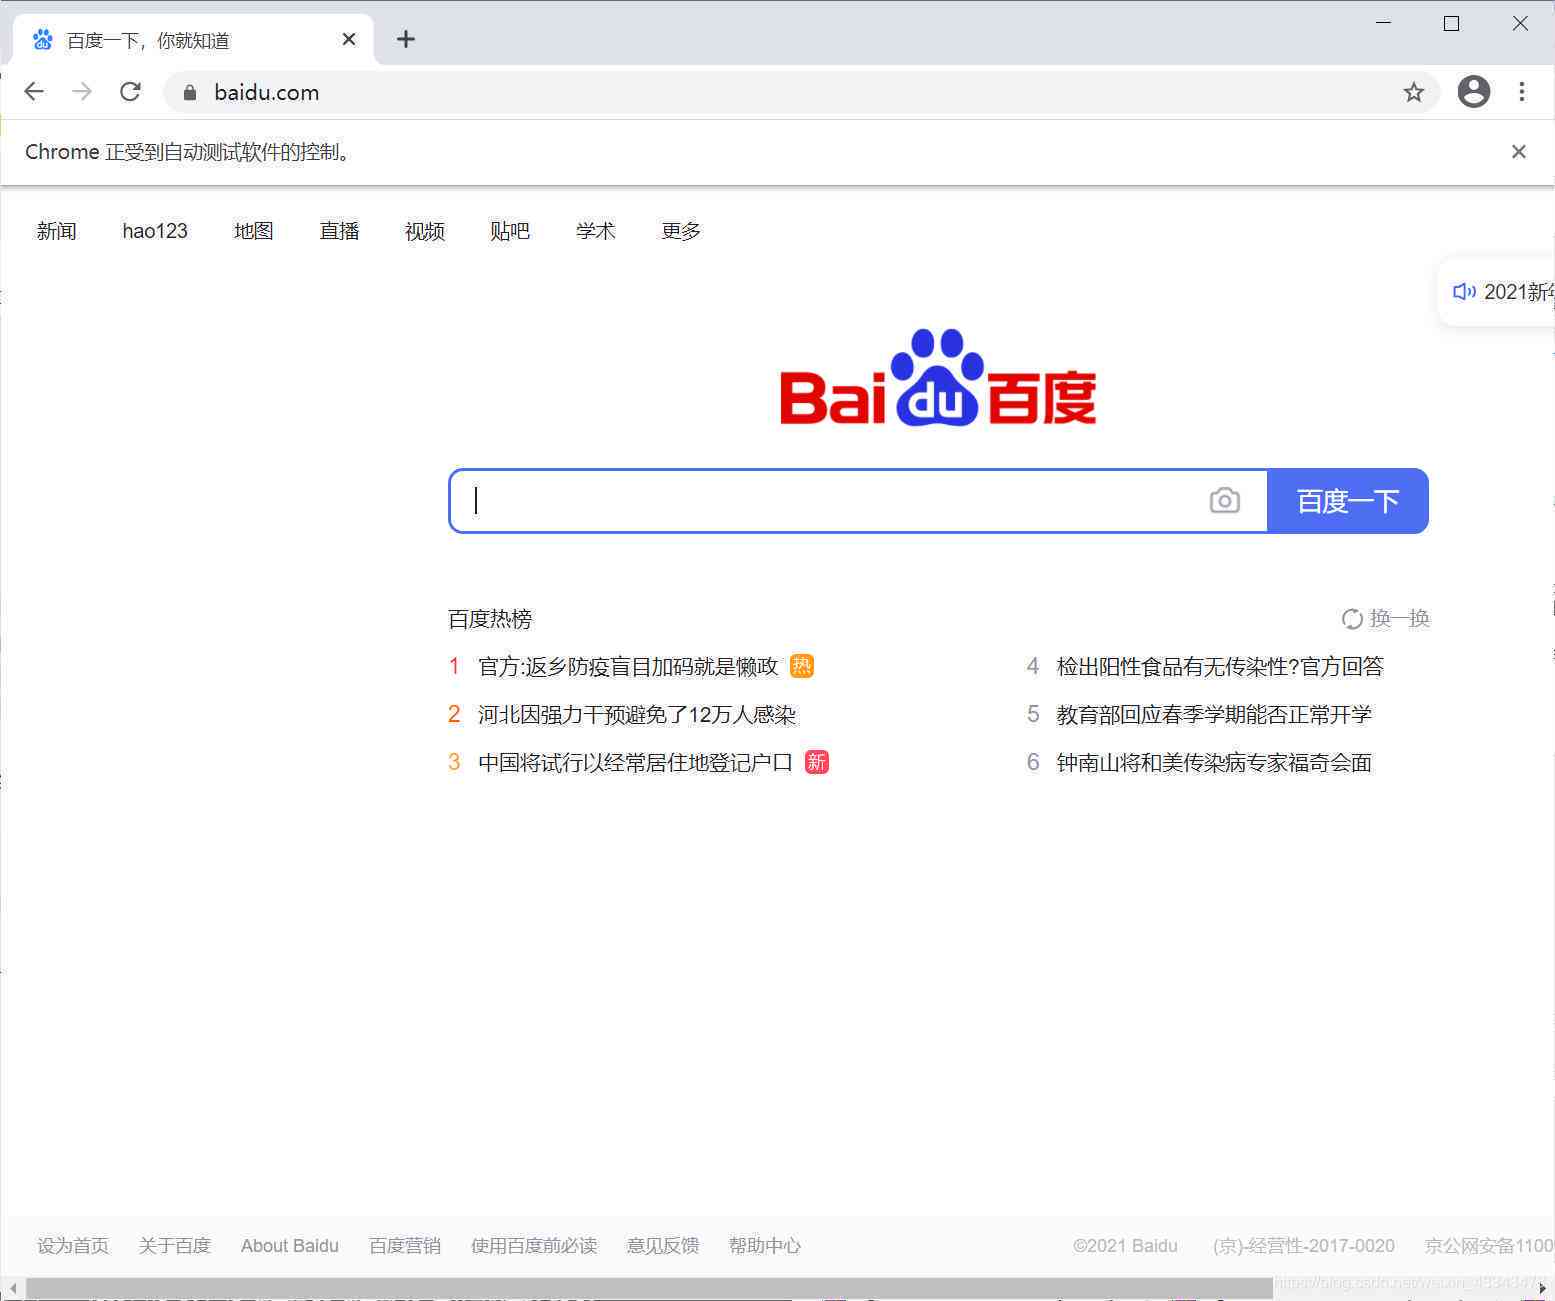
Task: Click the 关于百度 footer link
Action: pos(175,1245)
